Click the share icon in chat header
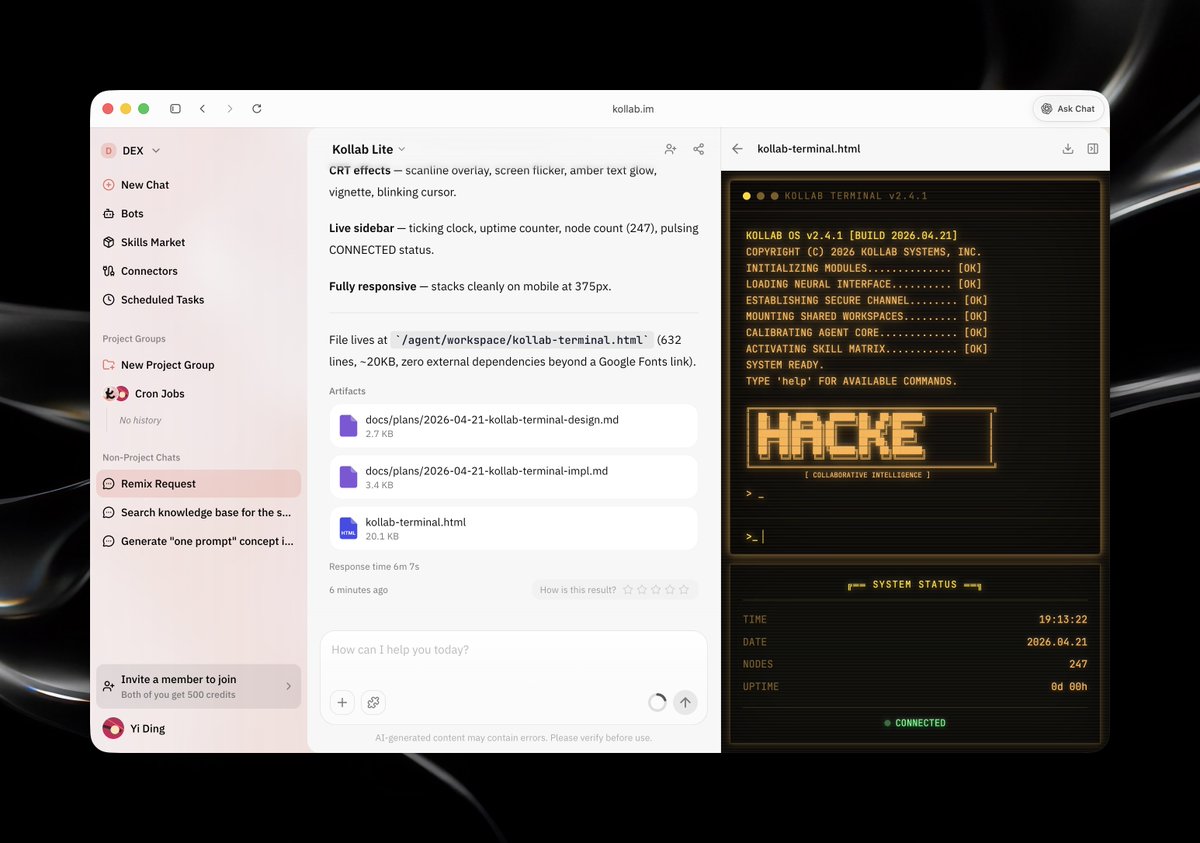Image resolution: width=1200 pixels, height=843 pixels. [699, 149]
